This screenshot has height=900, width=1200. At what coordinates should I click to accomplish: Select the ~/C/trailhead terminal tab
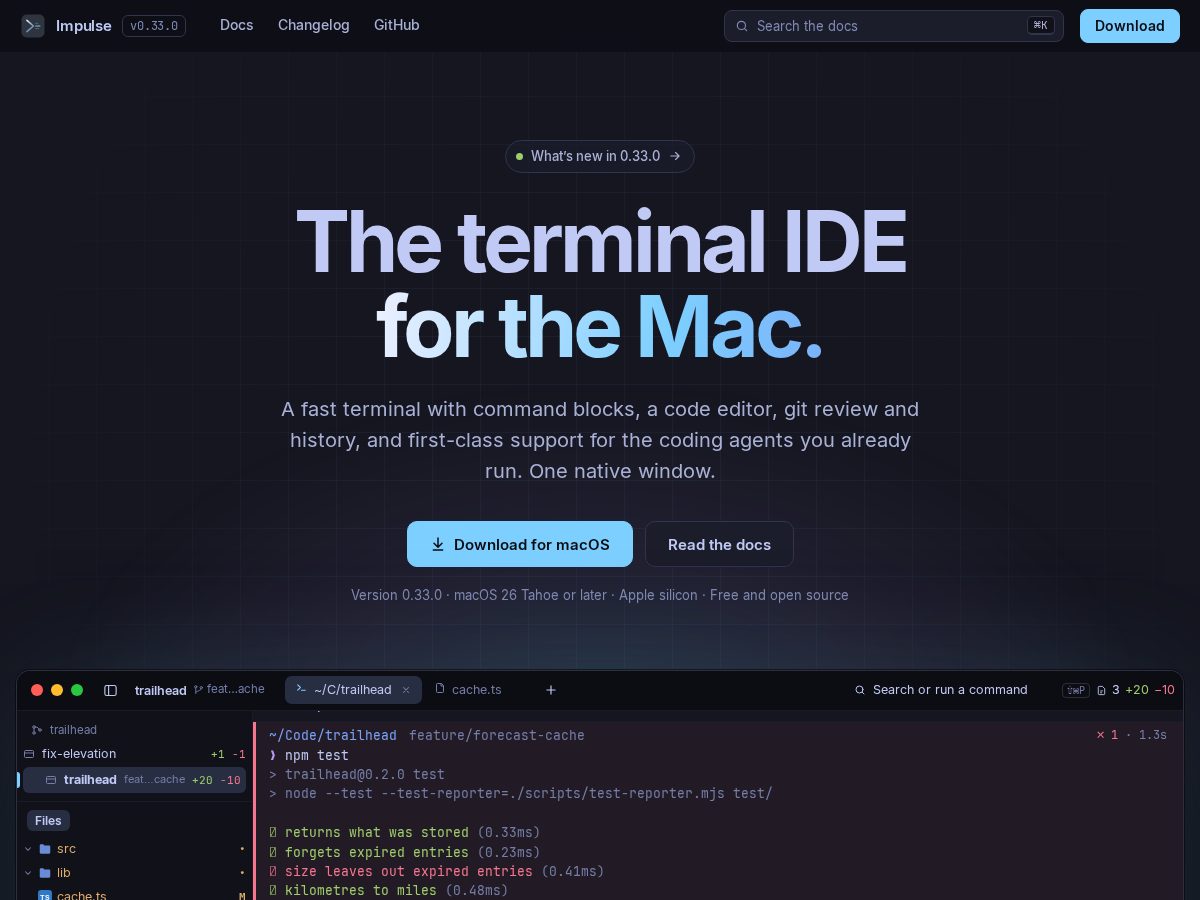[x=353, y=690]
